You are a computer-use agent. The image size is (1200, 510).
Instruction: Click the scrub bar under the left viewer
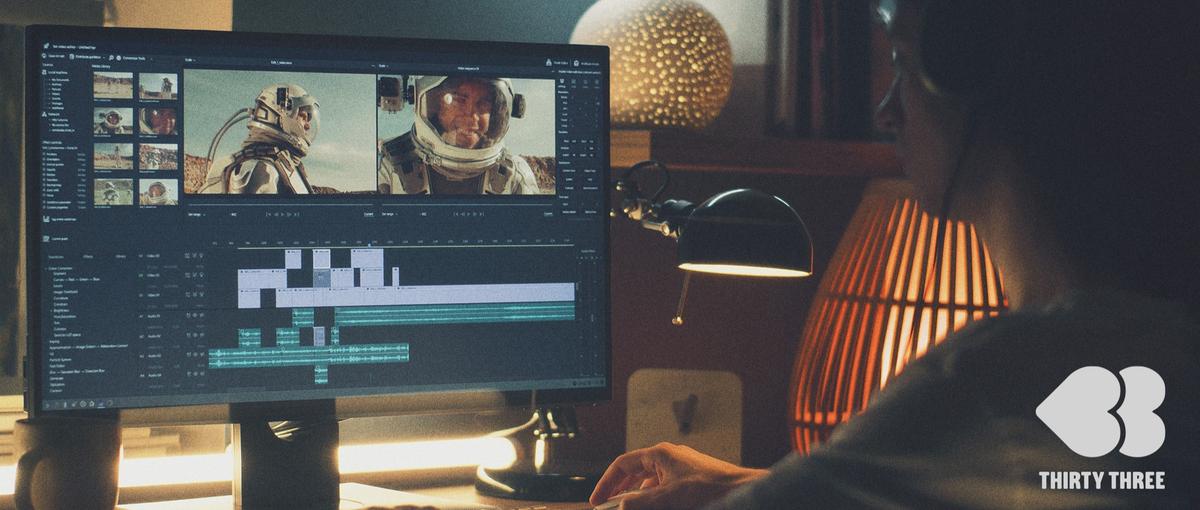click(x=280, y=205)
